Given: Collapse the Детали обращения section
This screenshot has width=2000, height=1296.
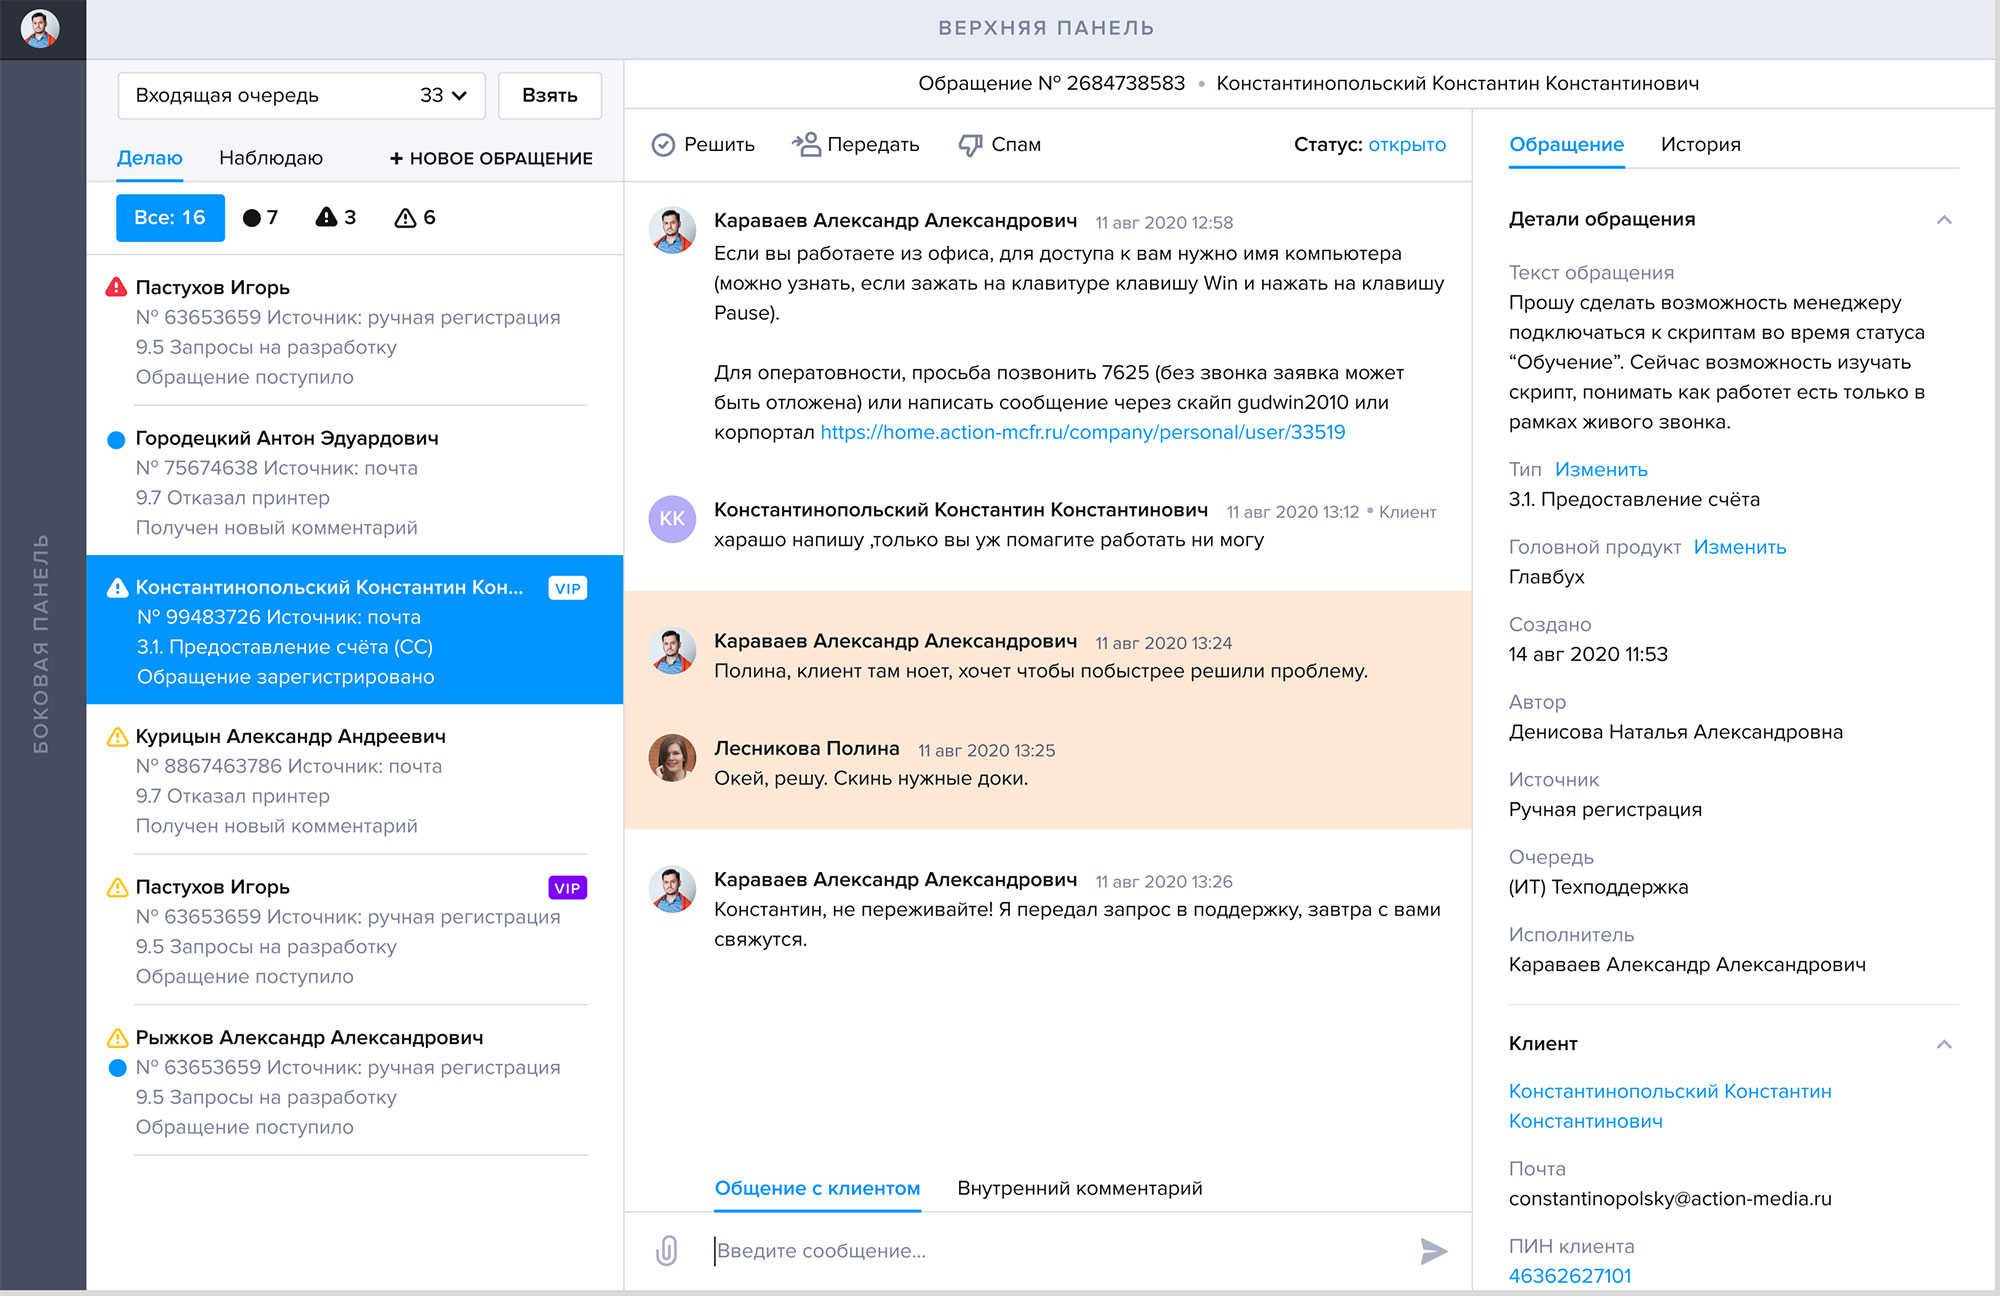Looking at the screenshot, I should coord(1943,220).
